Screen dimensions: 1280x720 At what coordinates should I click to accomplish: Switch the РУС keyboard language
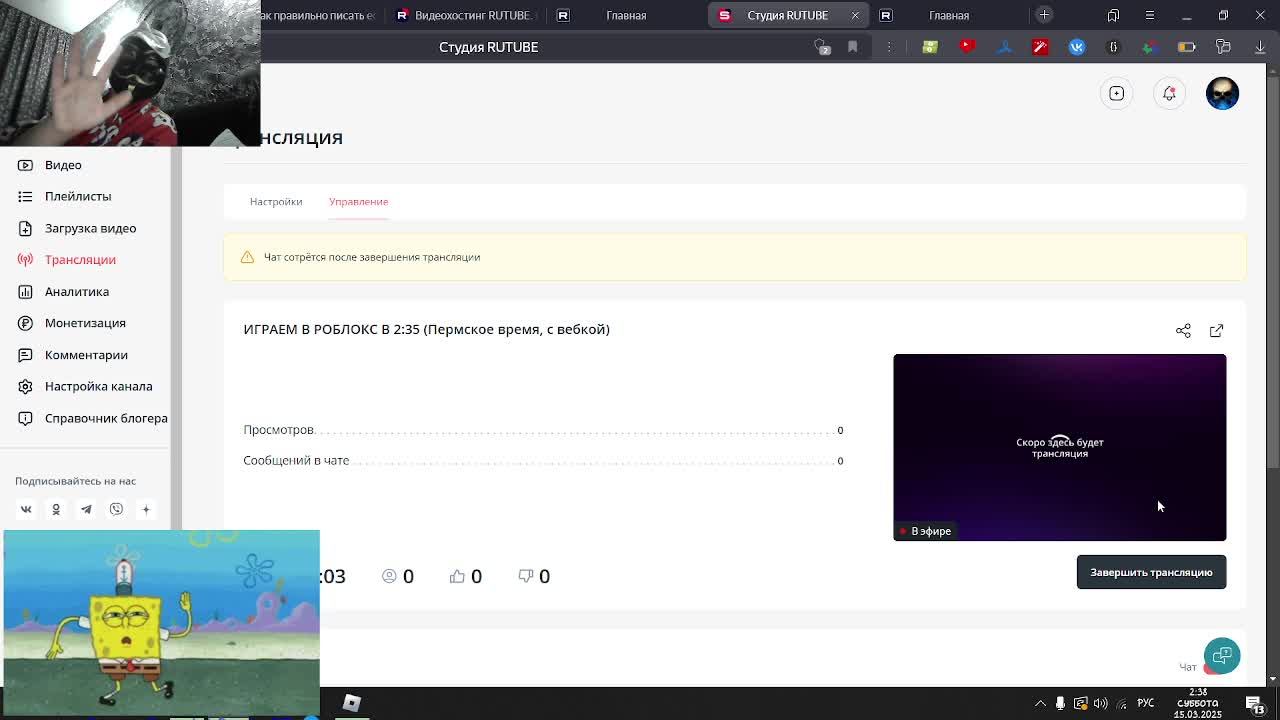[1146, 703]
